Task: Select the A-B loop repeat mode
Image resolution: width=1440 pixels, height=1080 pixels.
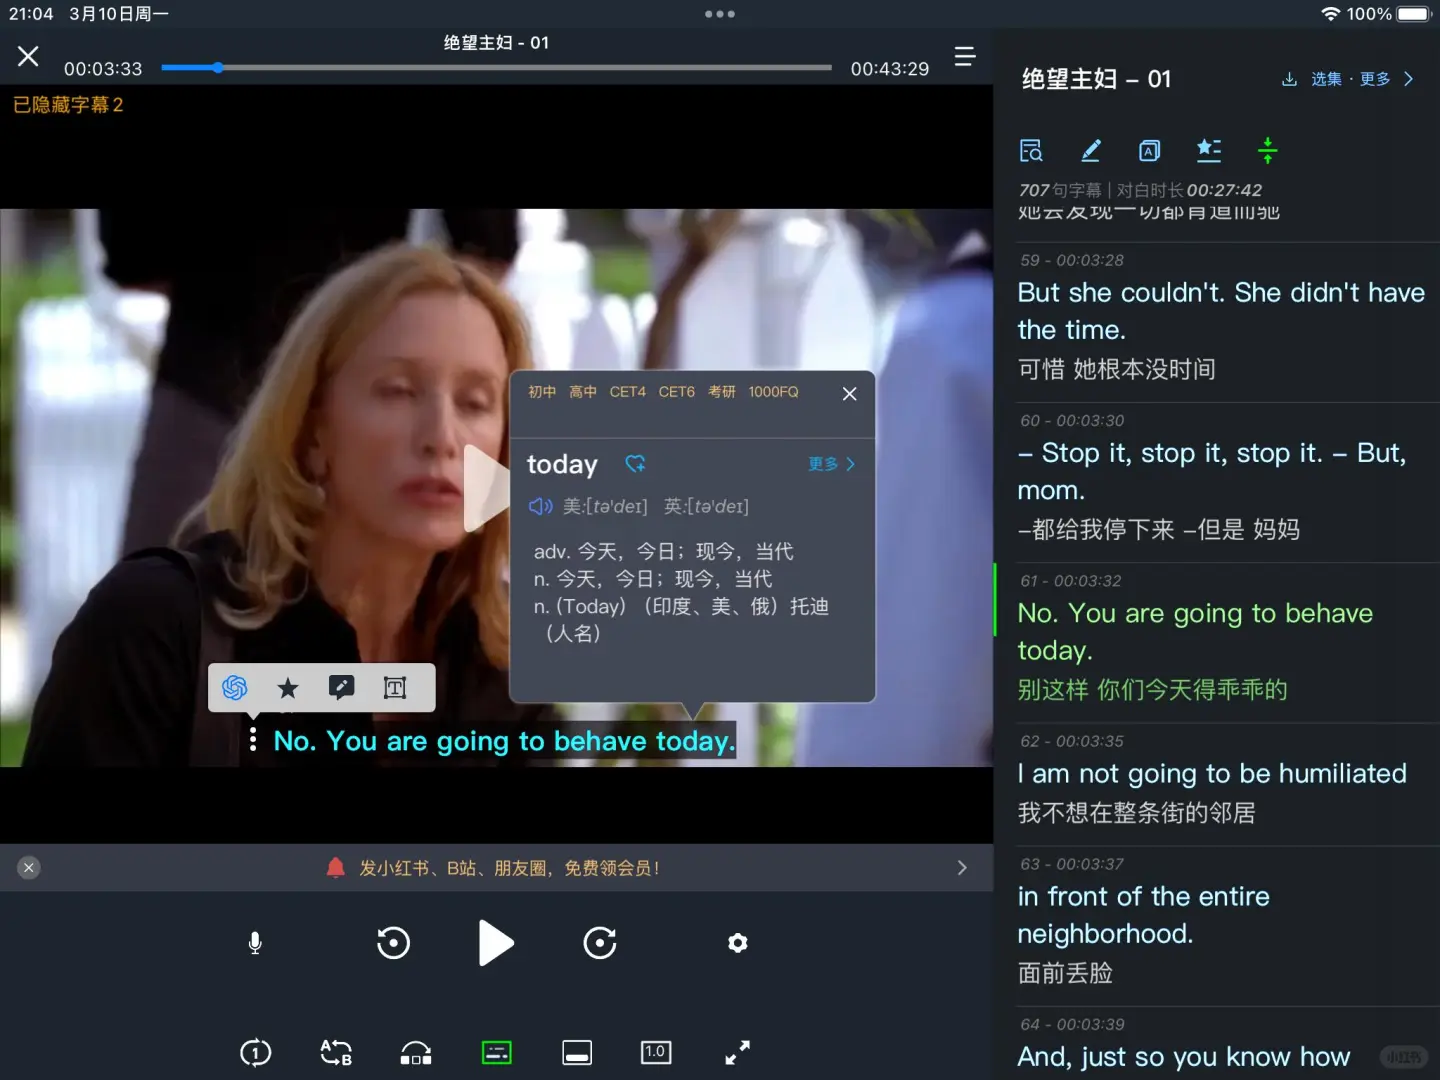Action: coord(335,1052)
